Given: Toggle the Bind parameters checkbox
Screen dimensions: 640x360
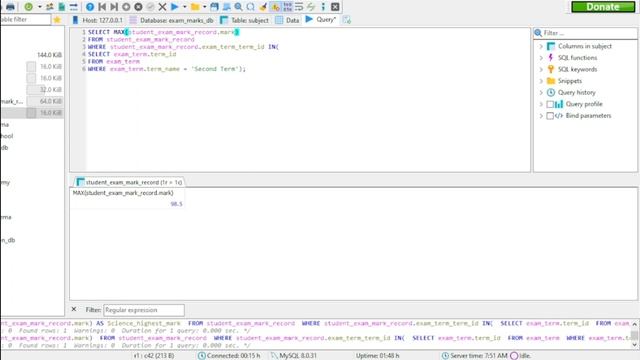Looking at the screenshot, I should click(x=550, y=116).
